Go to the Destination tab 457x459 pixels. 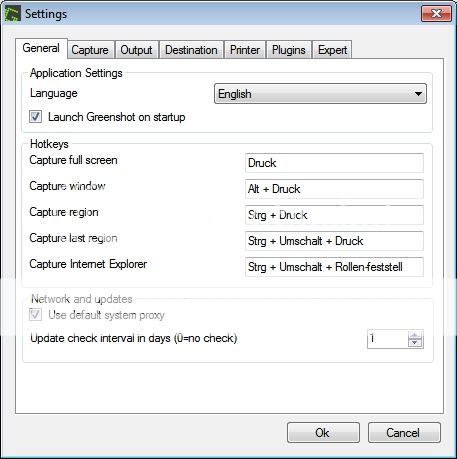click(x=191, y=50)
